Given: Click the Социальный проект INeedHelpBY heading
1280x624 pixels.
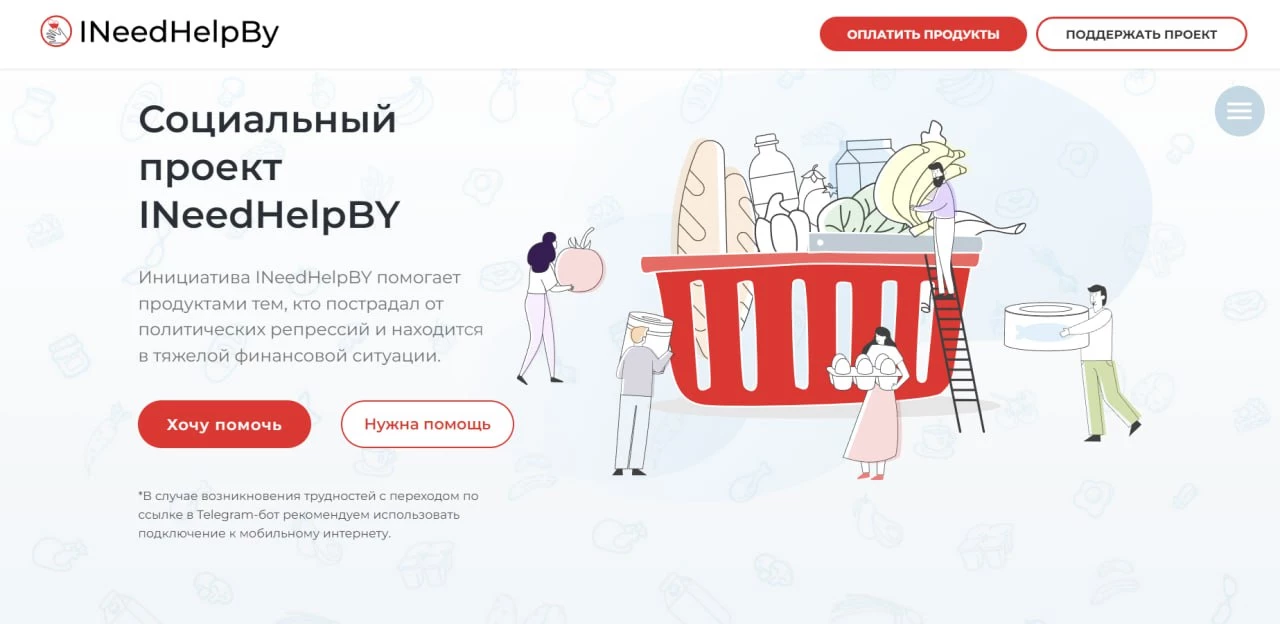Looking at the screenshot, I should (x=269, y=167).
